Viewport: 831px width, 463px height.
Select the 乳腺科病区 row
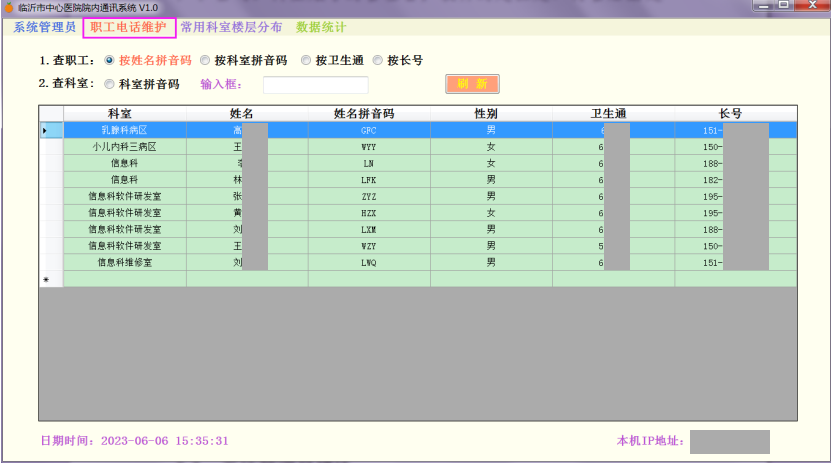(124, 130)
